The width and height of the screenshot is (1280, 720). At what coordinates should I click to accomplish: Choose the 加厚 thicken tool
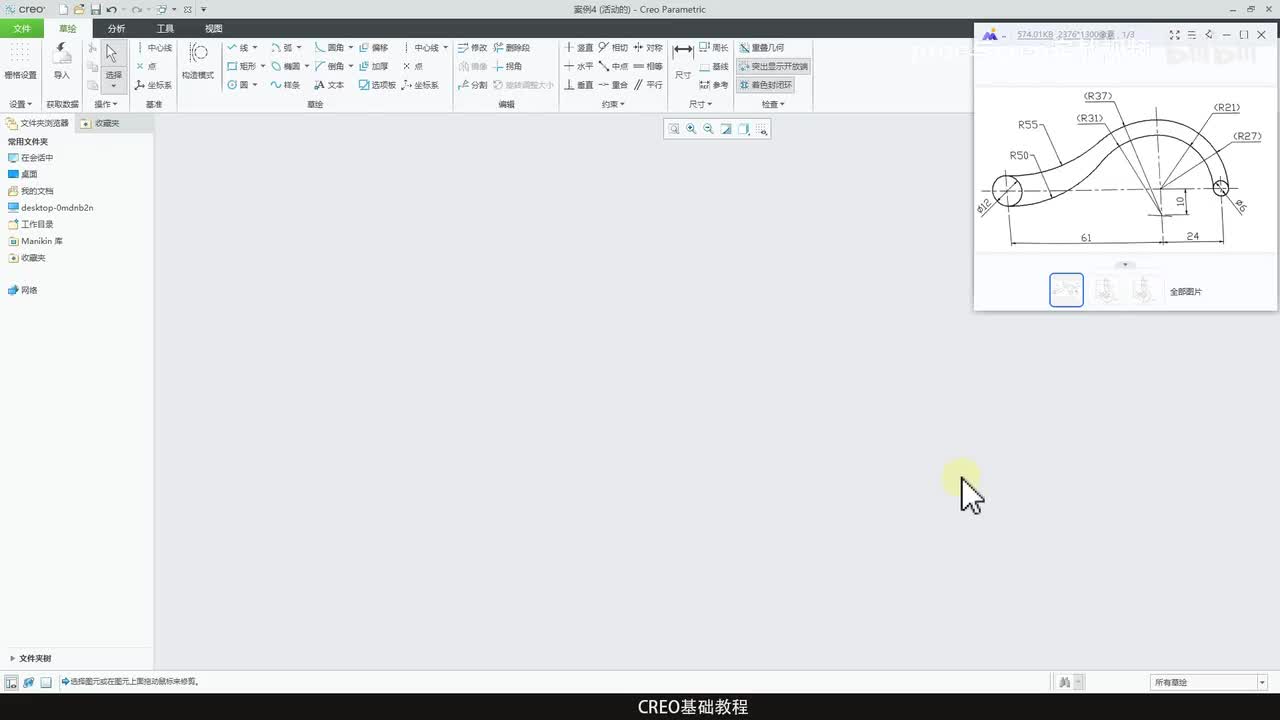(x=373, y=66)
